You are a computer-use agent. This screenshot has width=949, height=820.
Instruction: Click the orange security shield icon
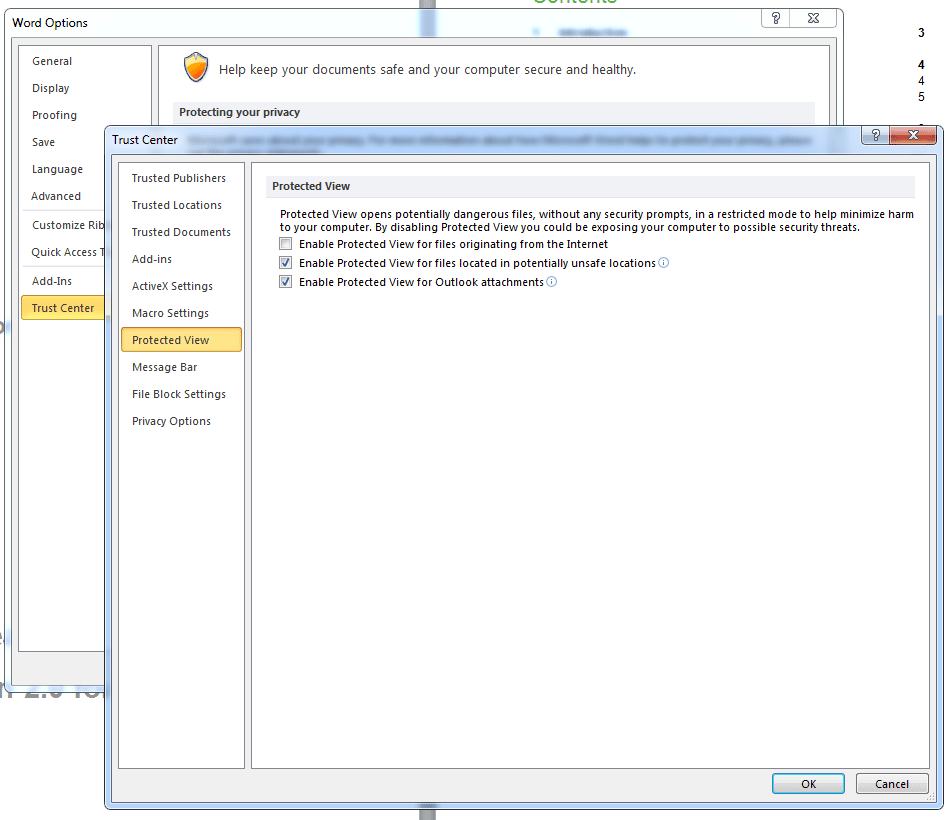click(x=196, y=68)
